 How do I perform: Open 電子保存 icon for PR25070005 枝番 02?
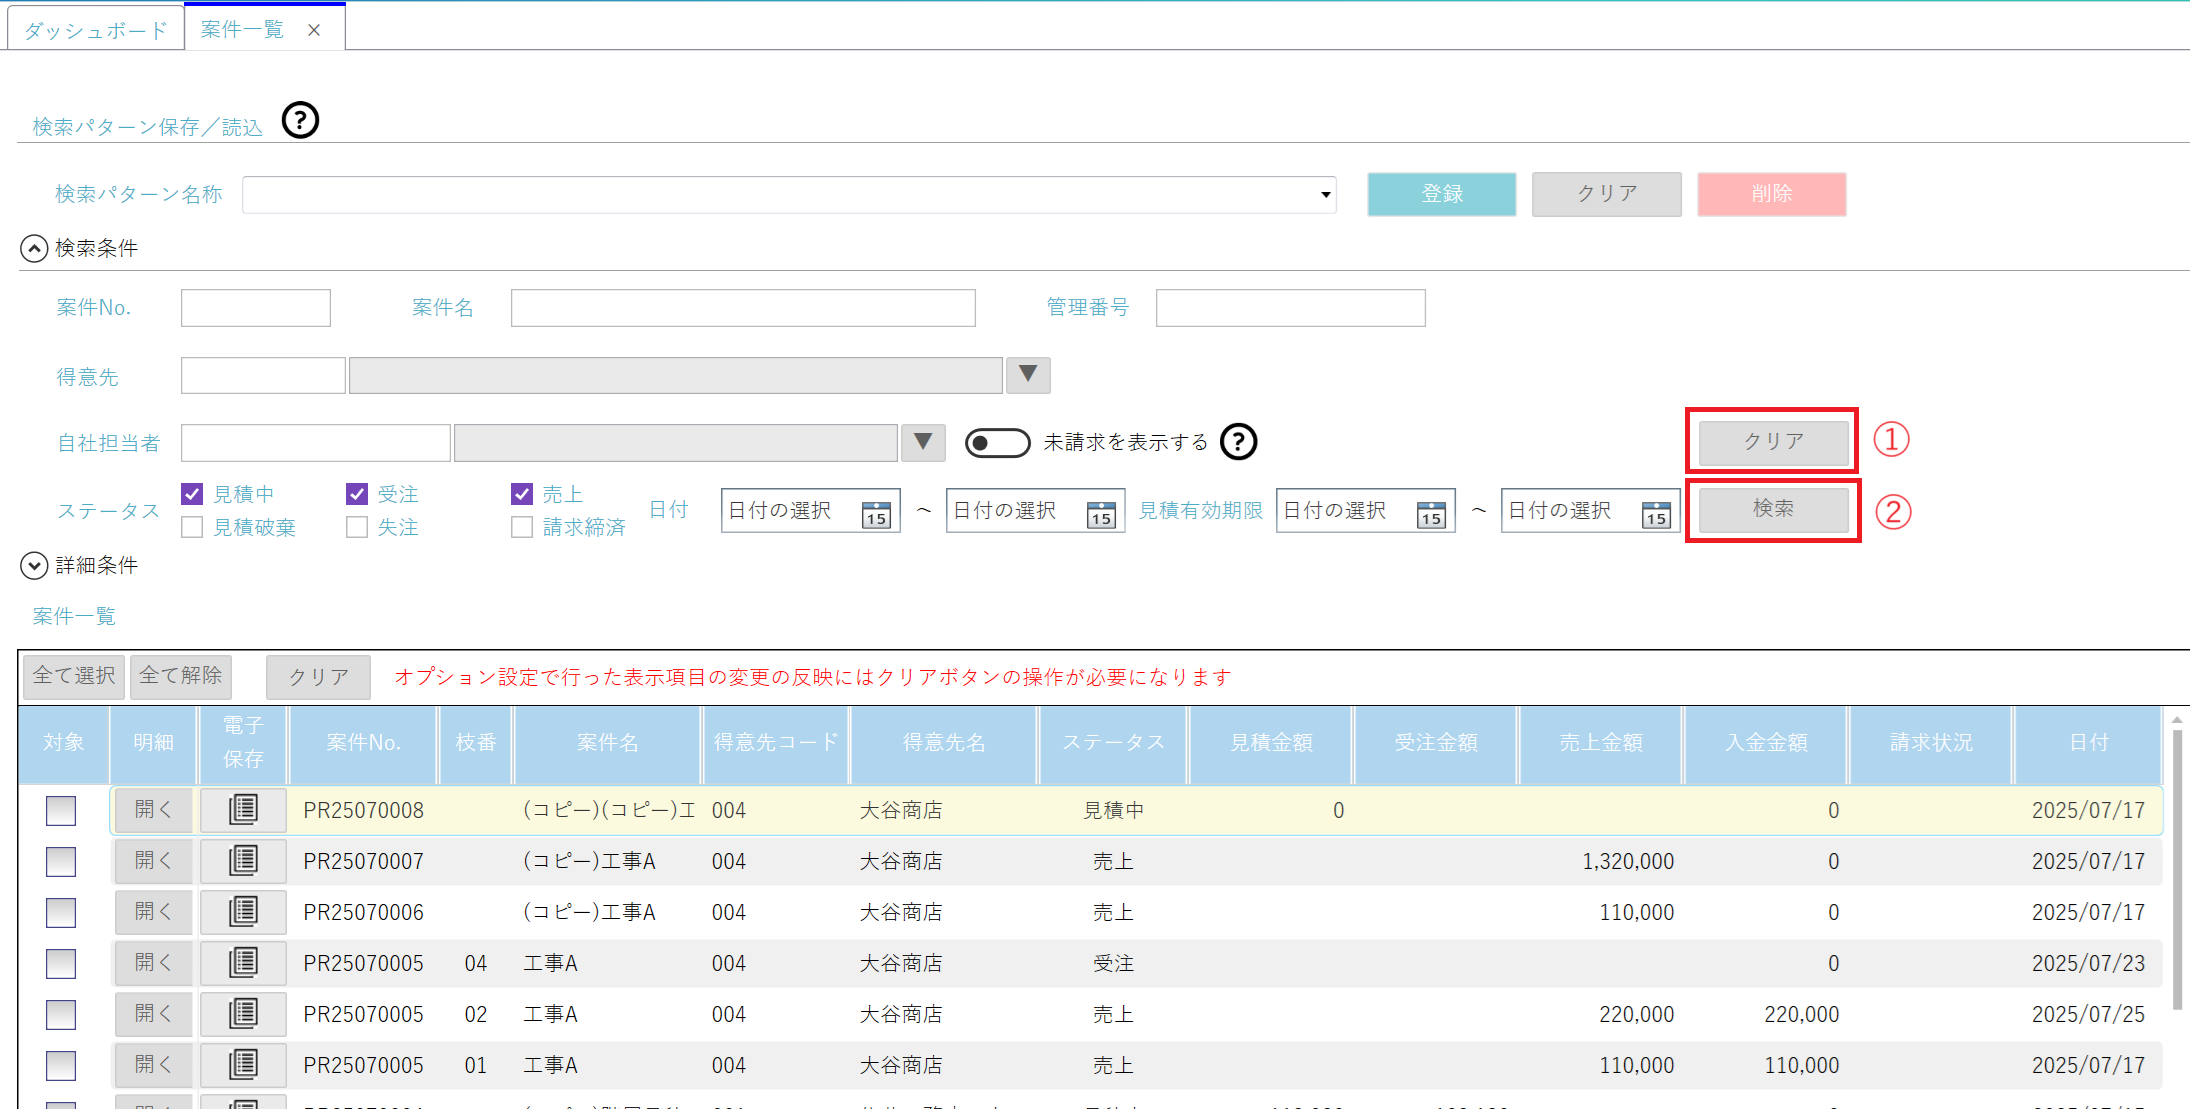click(243, 1013)
